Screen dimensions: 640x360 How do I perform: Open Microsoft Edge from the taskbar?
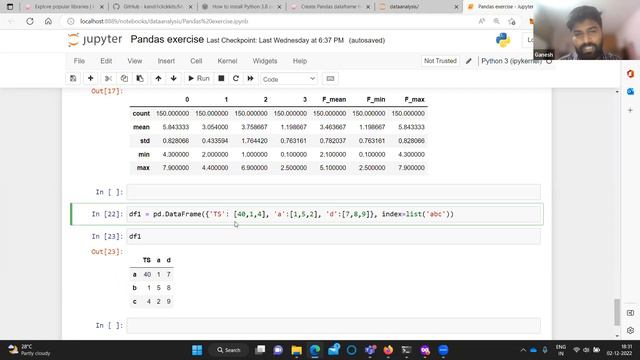coord(315,350)
